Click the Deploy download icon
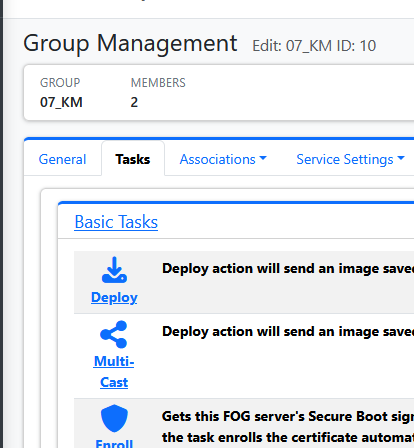 coord(114,270)
